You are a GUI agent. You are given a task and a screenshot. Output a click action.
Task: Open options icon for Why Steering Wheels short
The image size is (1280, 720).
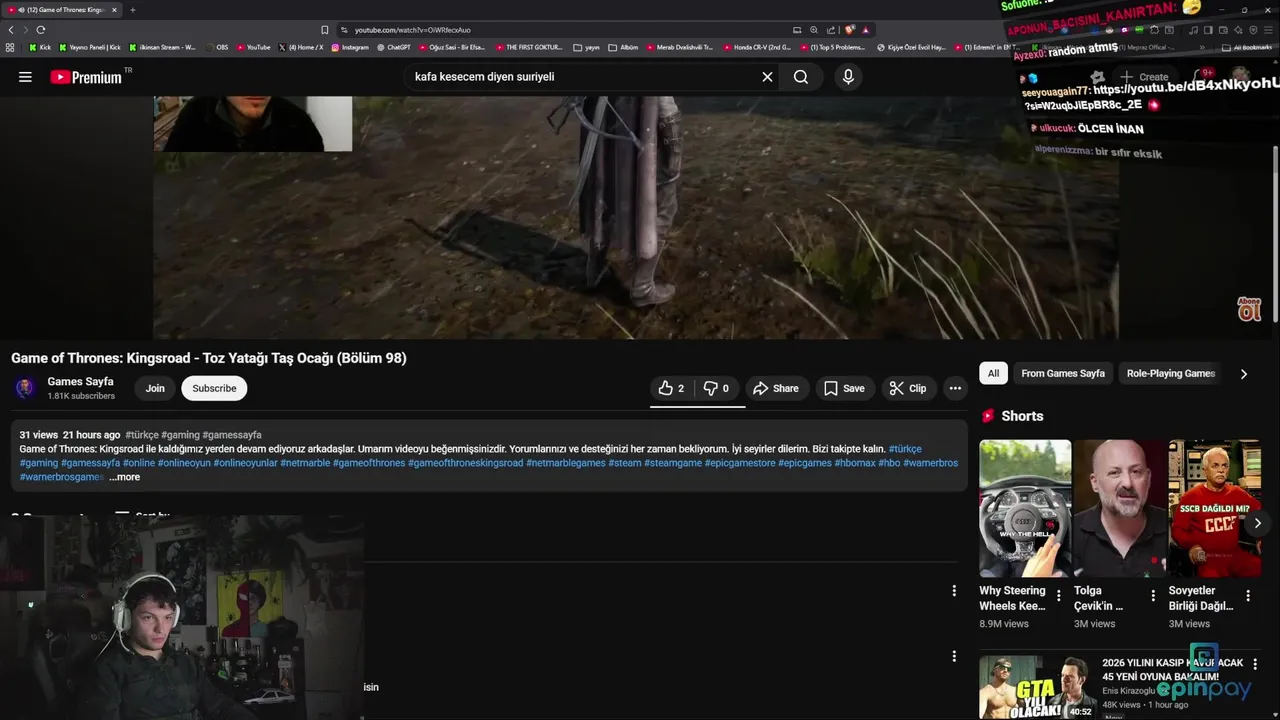click(x=1058, y=597)
